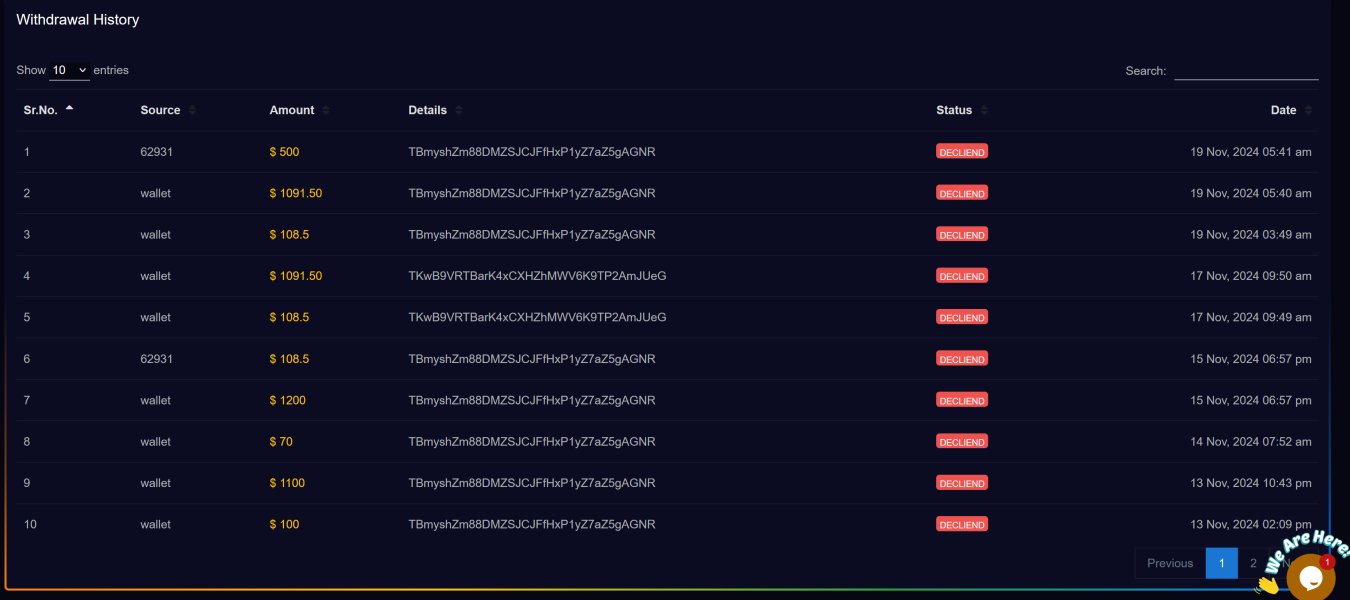Select pagination page 1
The width and height of the screenshot is (1350, 600).
pos(1221,563)
